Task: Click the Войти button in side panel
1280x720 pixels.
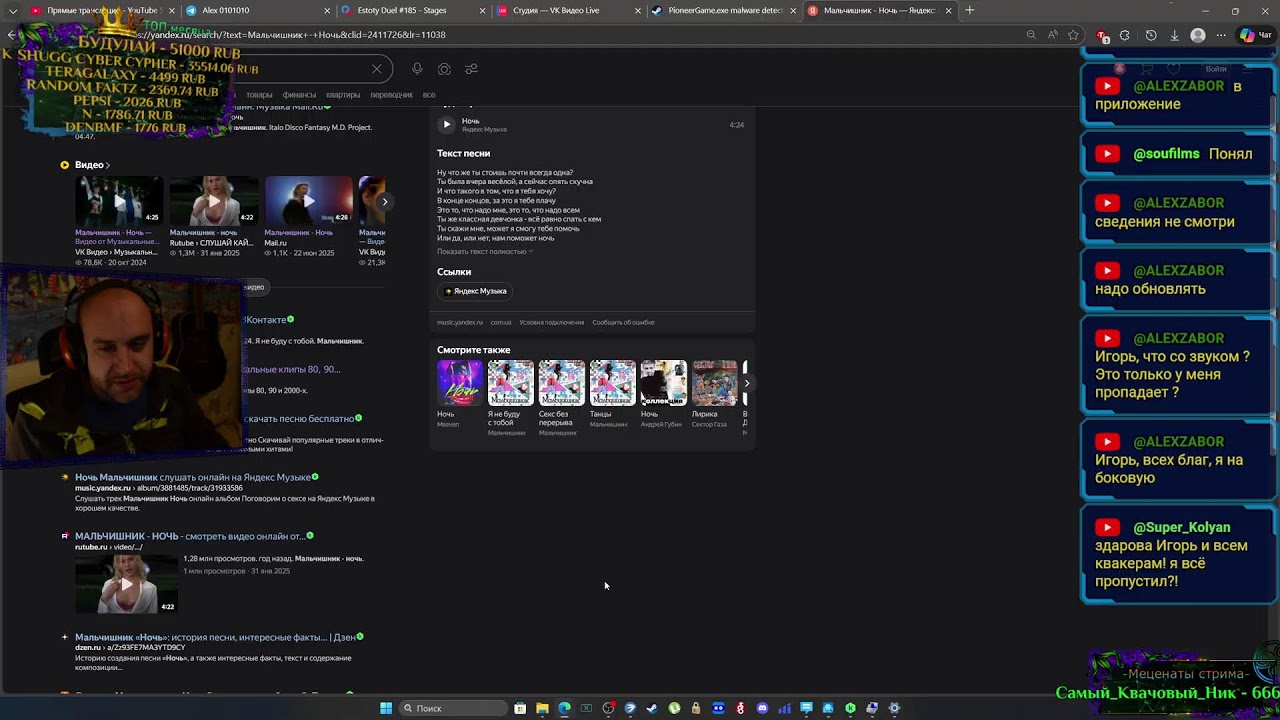Action: coord(1216,69)
